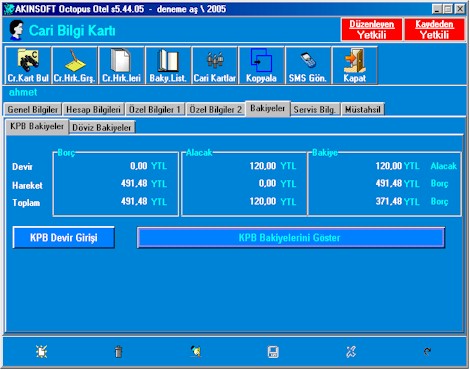The width and height of the screenshot is (470, 370).
Task: Select the KPB Bakiyeler sub-tab
Action: 37,126
